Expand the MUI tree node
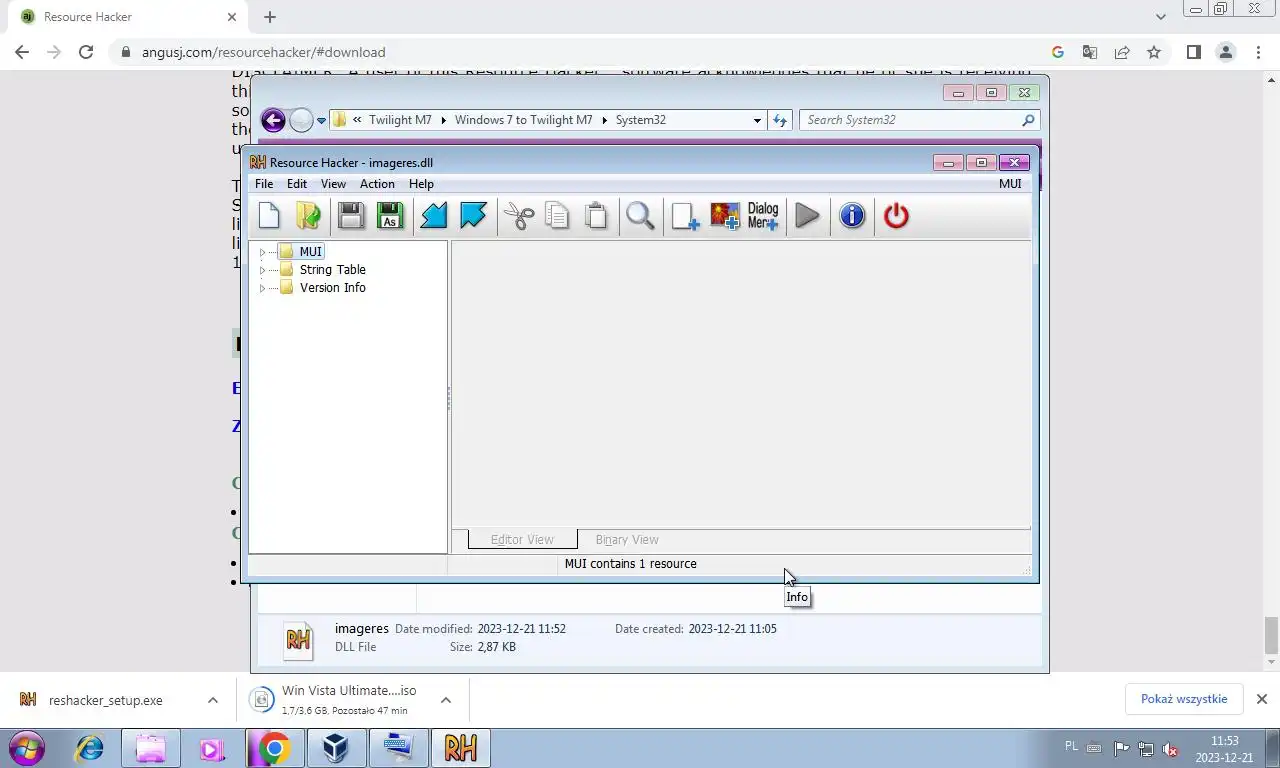Viewport: 1280px width, 768px height. pyautogui.click(x=262, y=252)
